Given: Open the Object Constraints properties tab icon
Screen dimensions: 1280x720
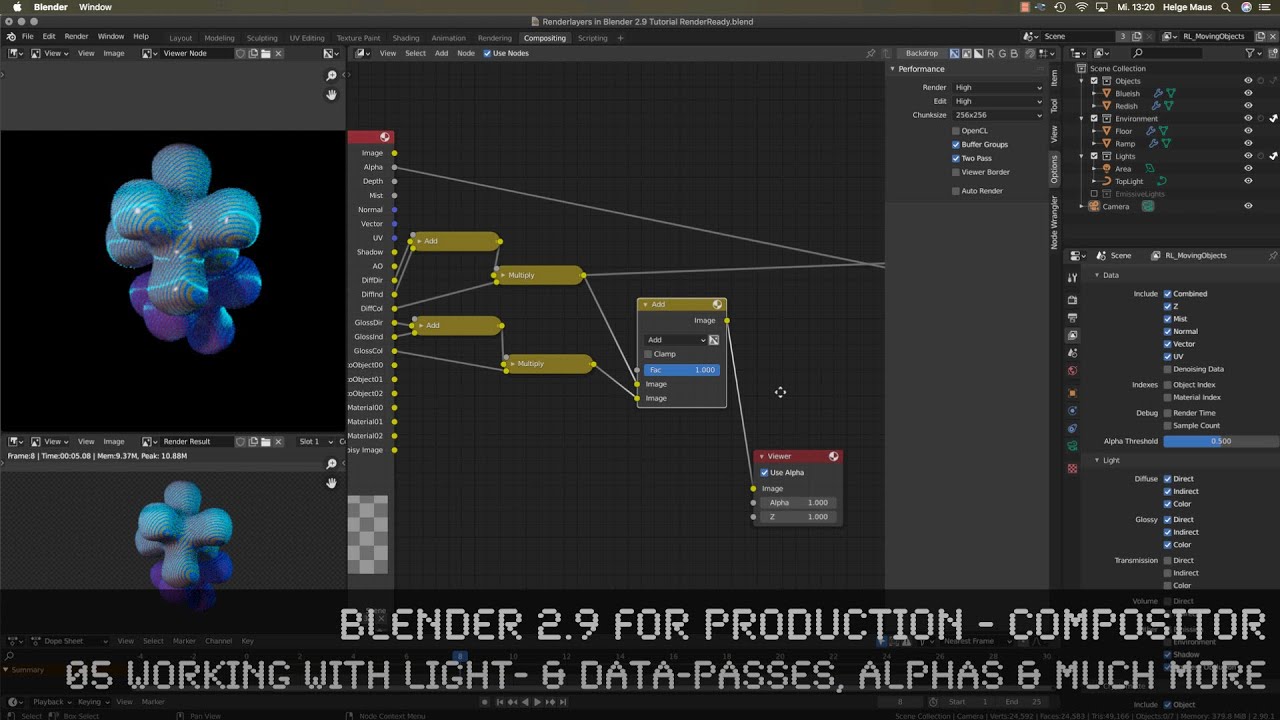Looking at the screenshot, I should point(1072,428).
